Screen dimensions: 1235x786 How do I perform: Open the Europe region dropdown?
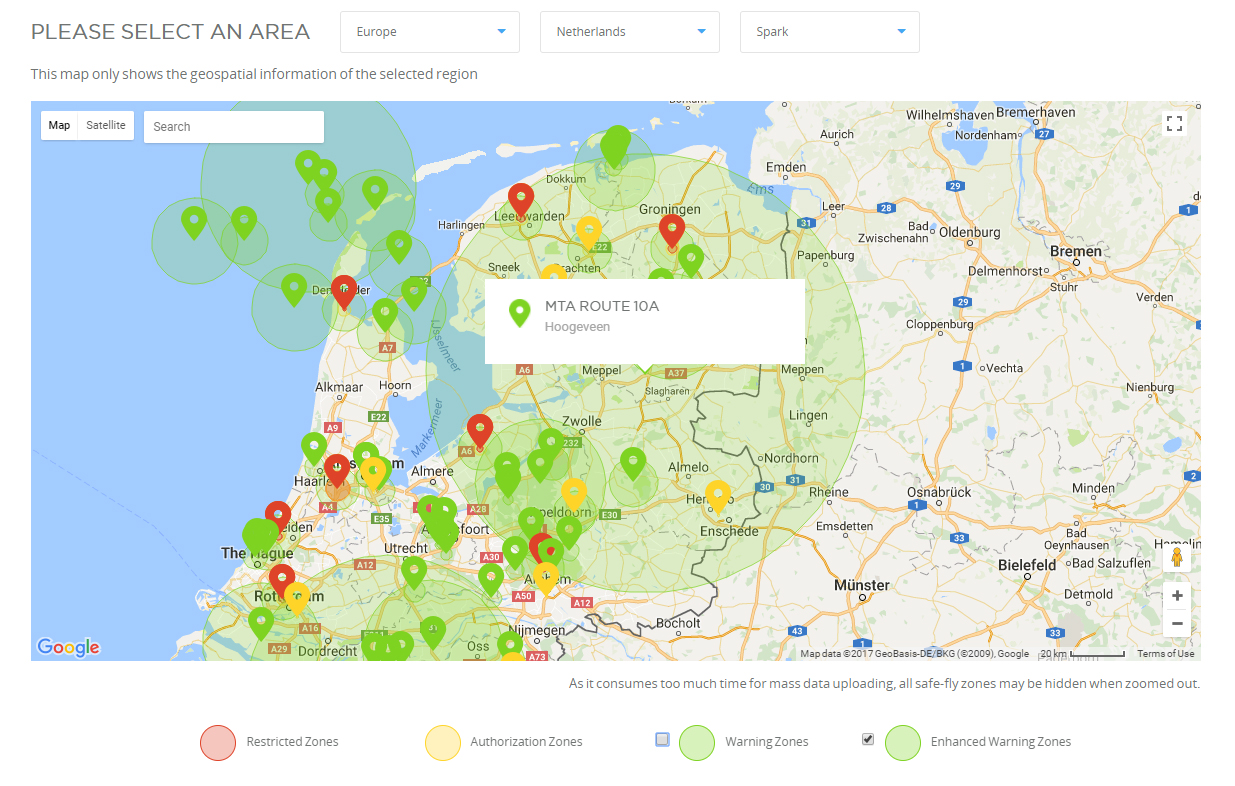point(429,32)
